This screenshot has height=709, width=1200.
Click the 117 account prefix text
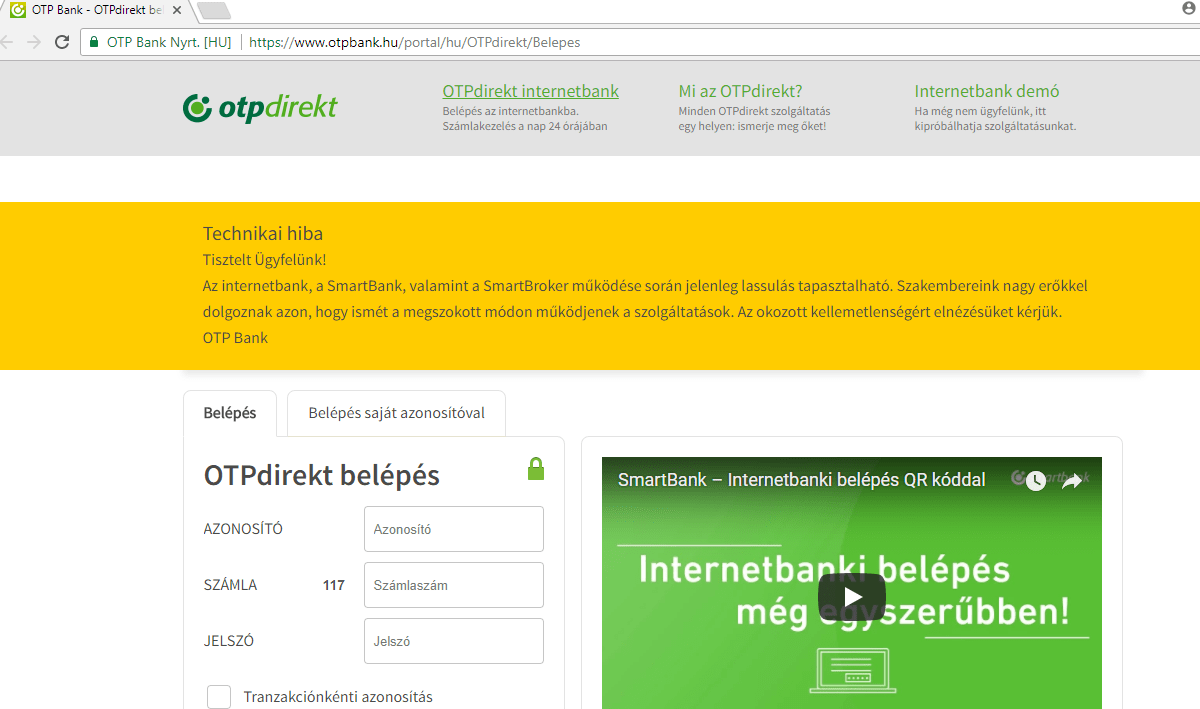(x=334, y=585)
